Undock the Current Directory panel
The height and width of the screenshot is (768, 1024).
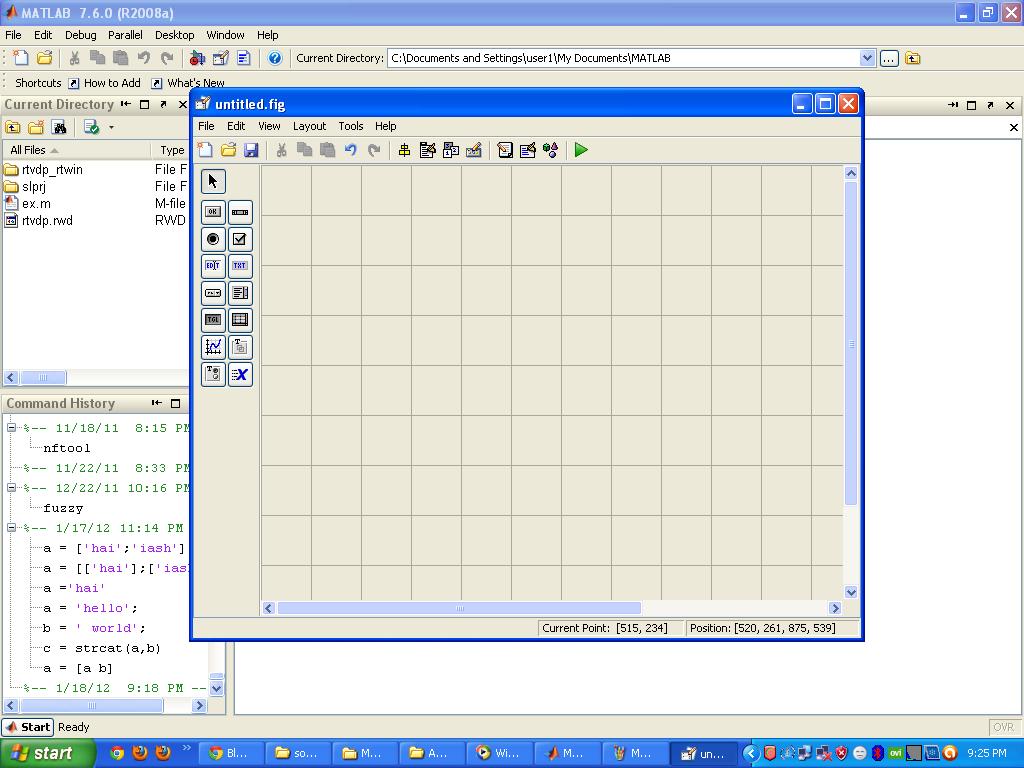pyautogui.click(x=163, y=104)
